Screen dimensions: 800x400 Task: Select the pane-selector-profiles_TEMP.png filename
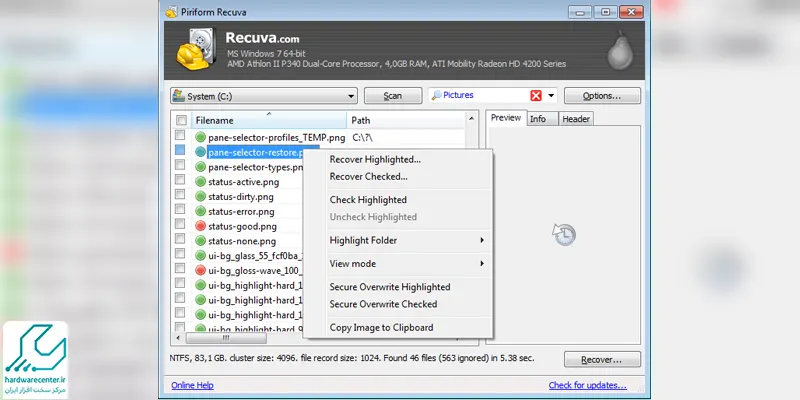pyautogui.click(x=277, y=138)
